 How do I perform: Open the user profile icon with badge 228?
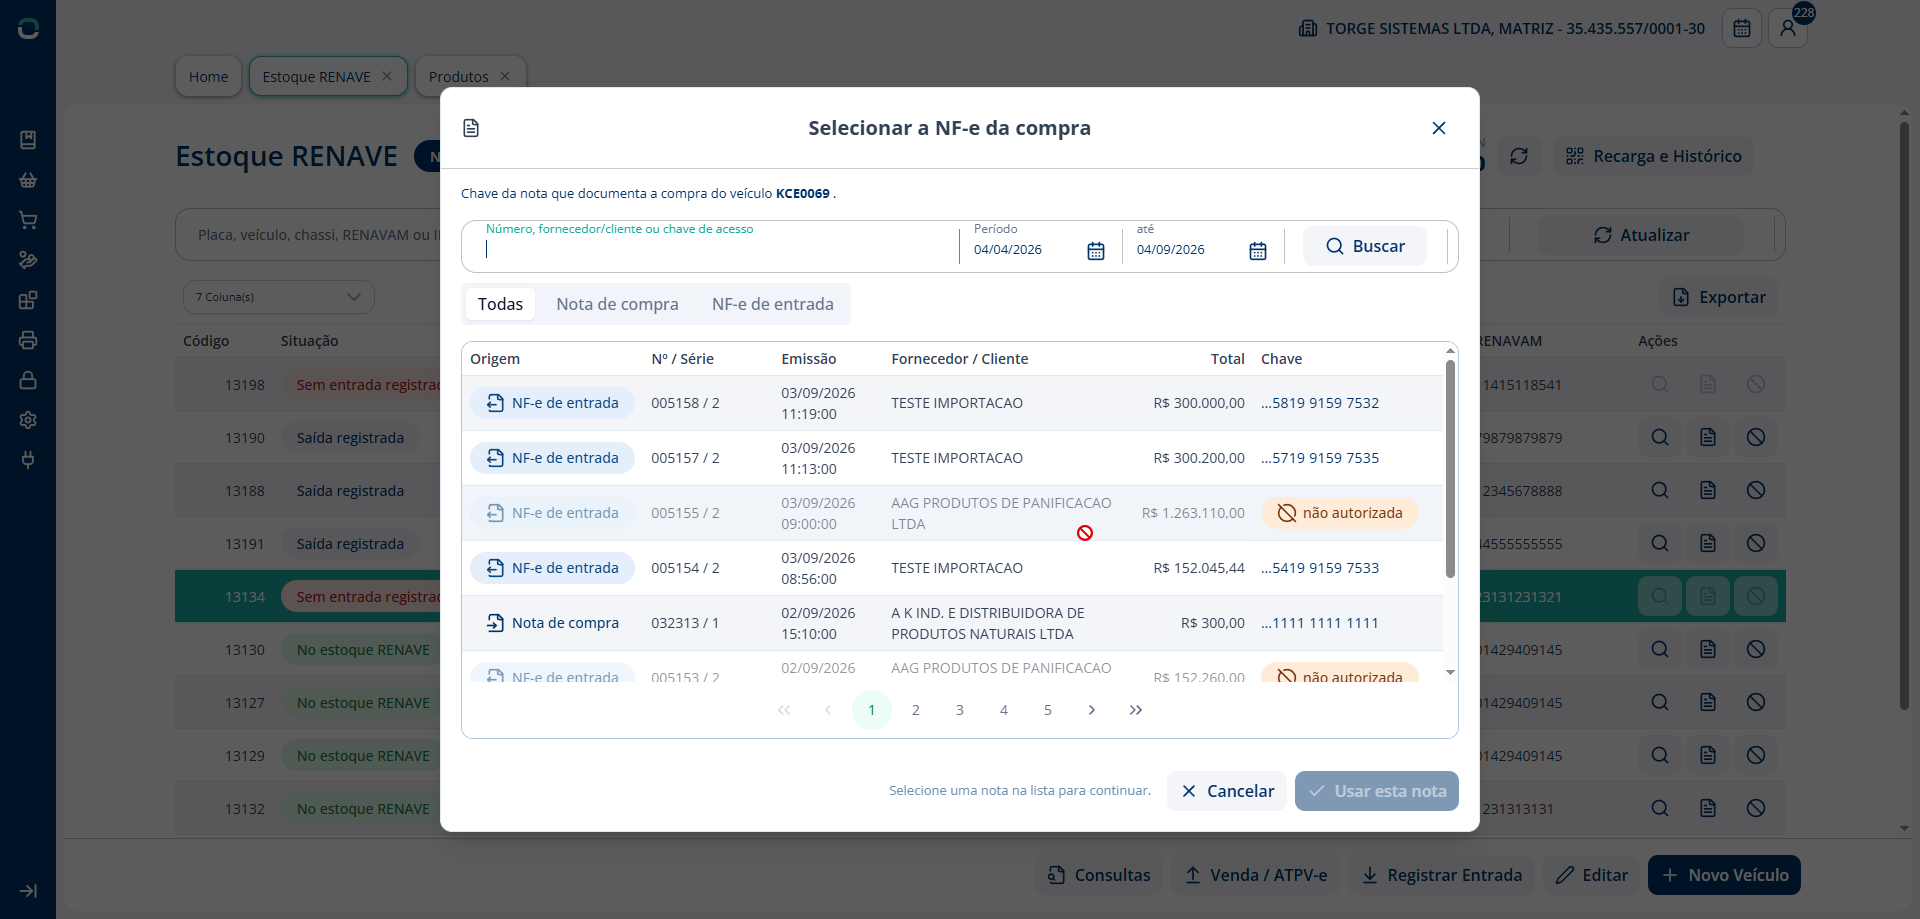click(x=1788, y=28)
